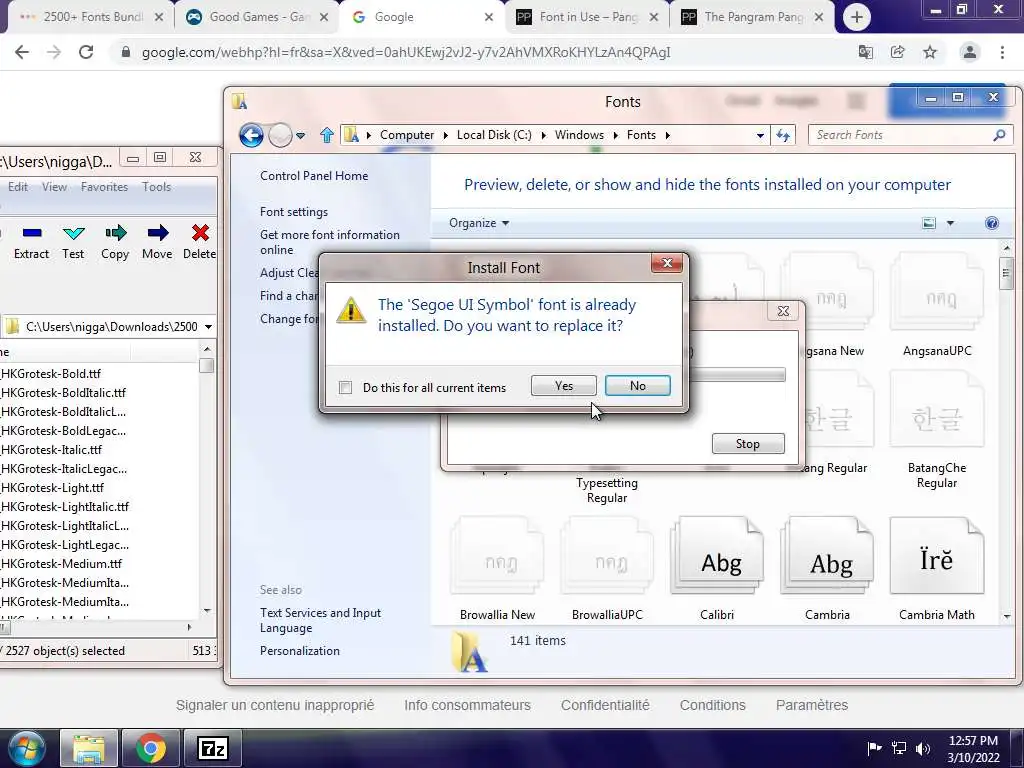The image size is (1024, 768).
Task: Open the Organize dropdown menu
Action: coord(479,223)
